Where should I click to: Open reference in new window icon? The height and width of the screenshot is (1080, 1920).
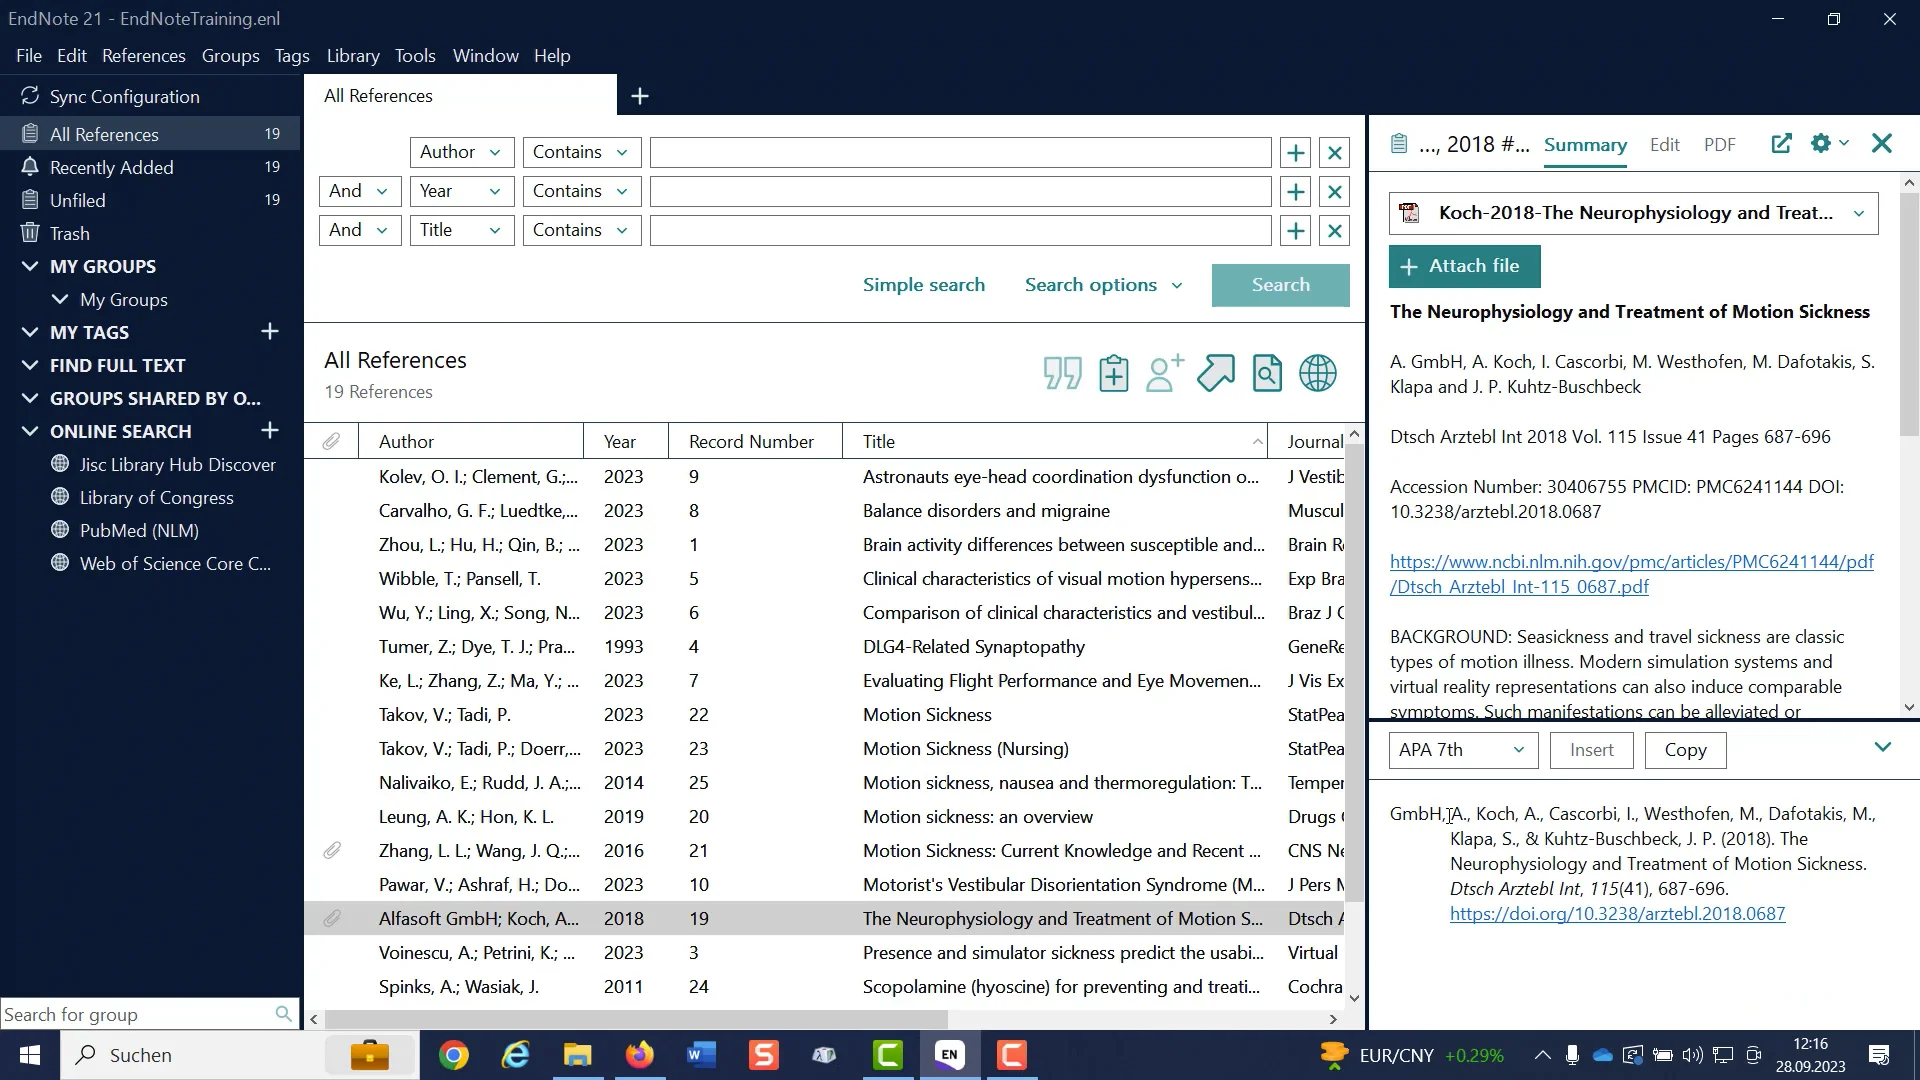click(x=1781, y=144)
